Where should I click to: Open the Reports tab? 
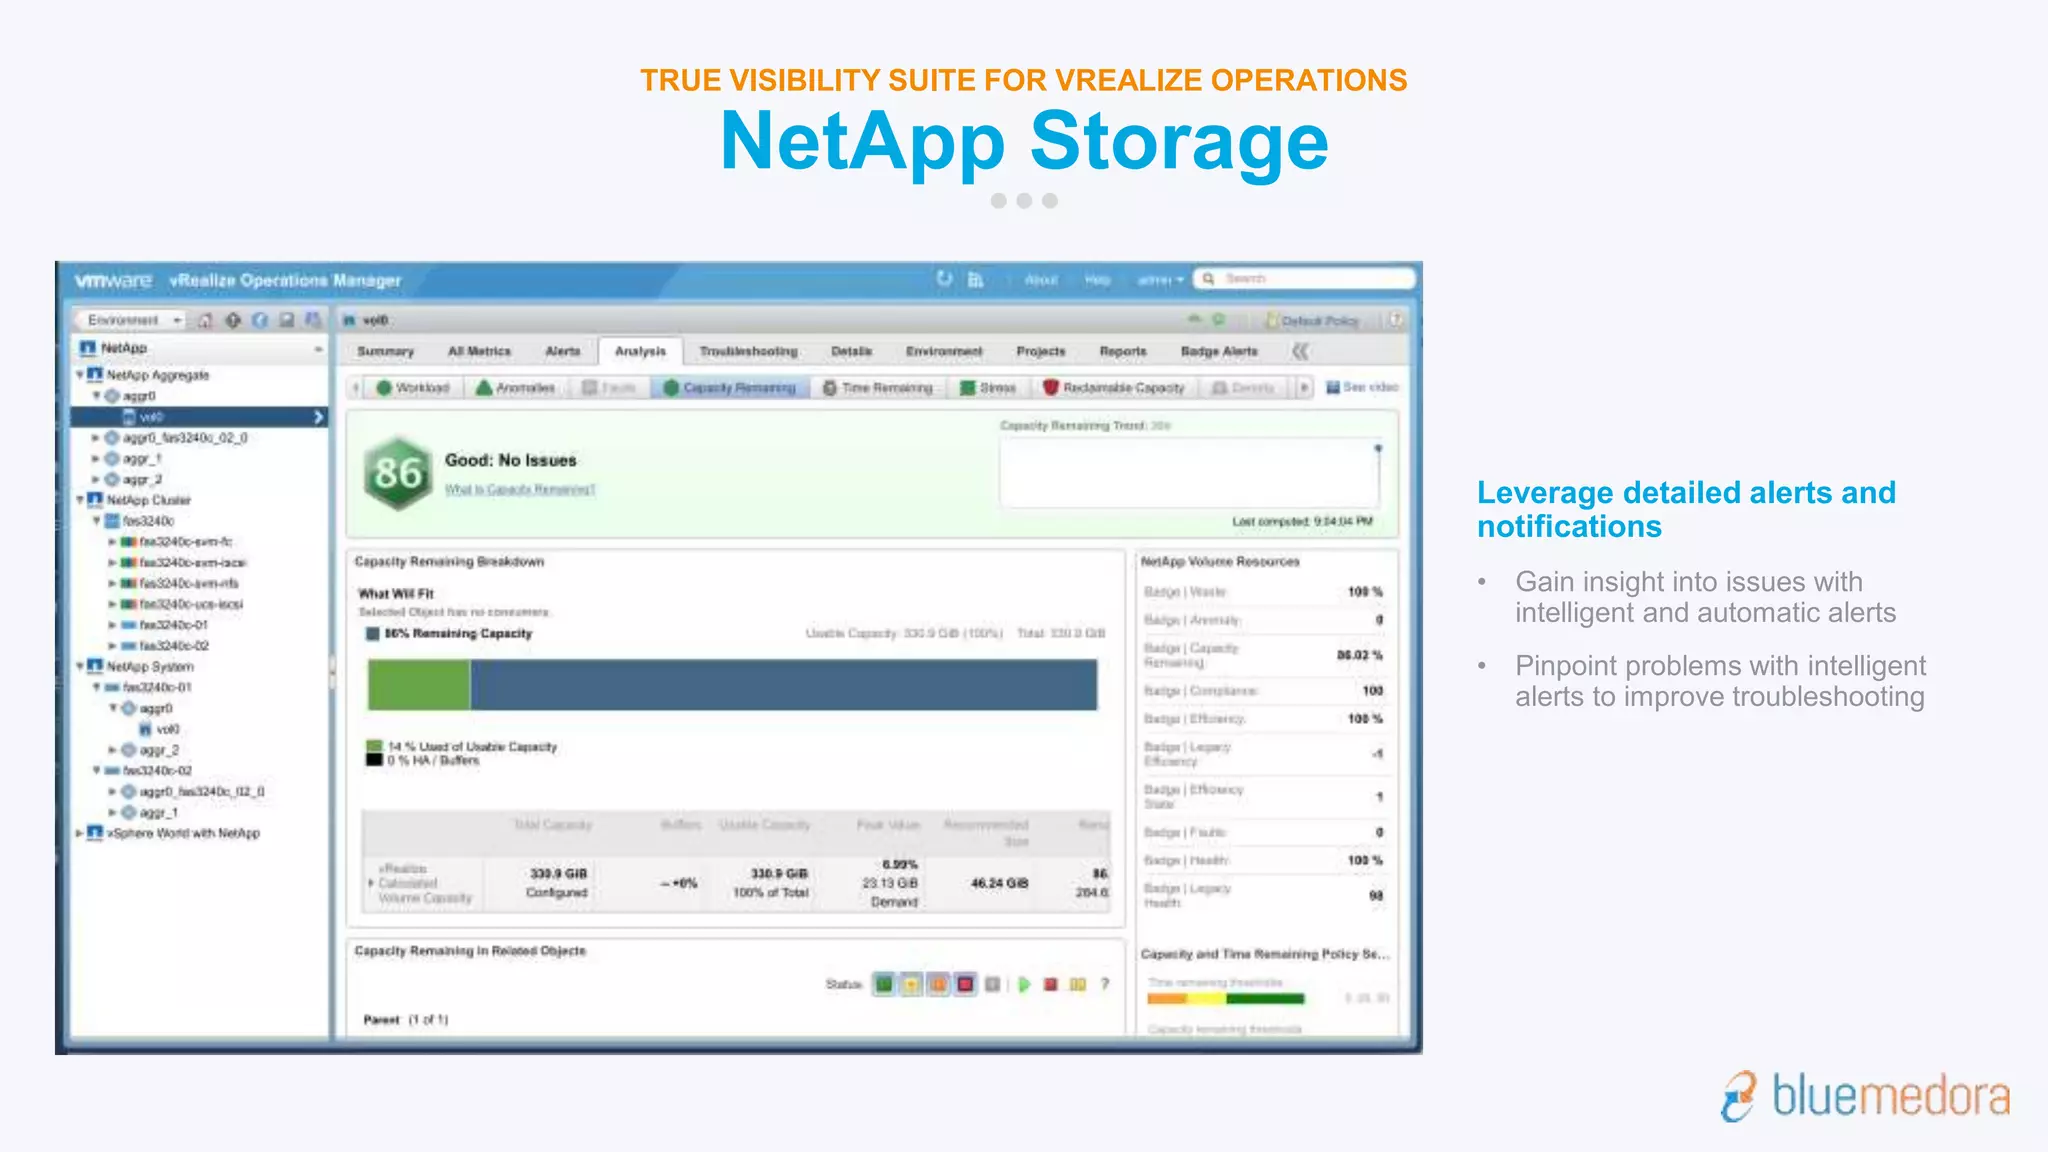[x=1123, y=352]
